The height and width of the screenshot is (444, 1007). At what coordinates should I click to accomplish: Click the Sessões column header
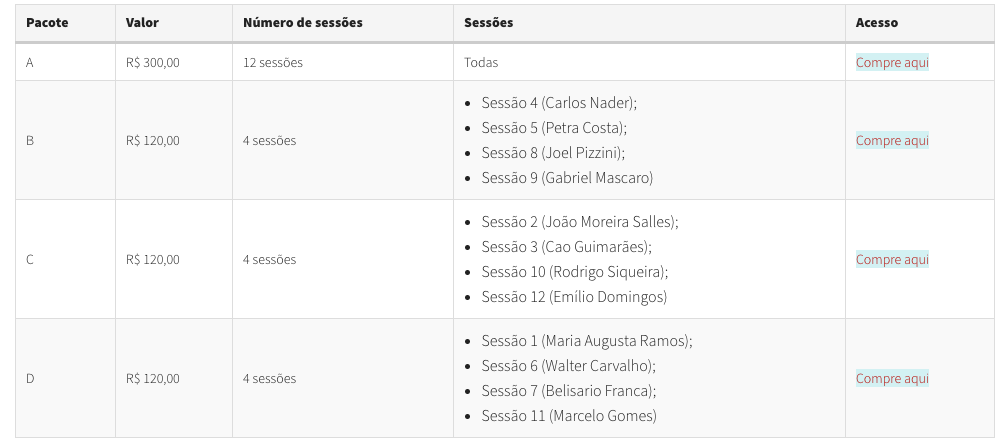pyautogui.click(x=488, y=22)
